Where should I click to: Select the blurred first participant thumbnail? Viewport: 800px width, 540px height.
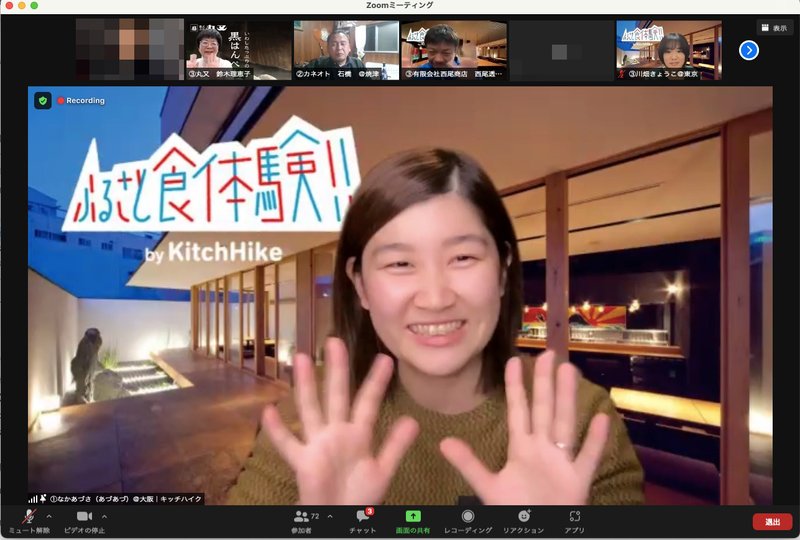click(x=130, y=50)
